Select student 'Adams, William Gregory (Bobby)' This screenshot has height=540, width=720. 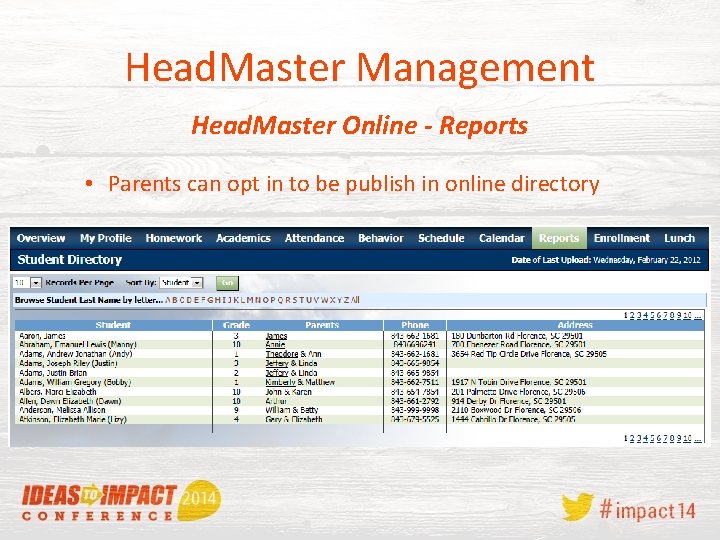(75, 382)
